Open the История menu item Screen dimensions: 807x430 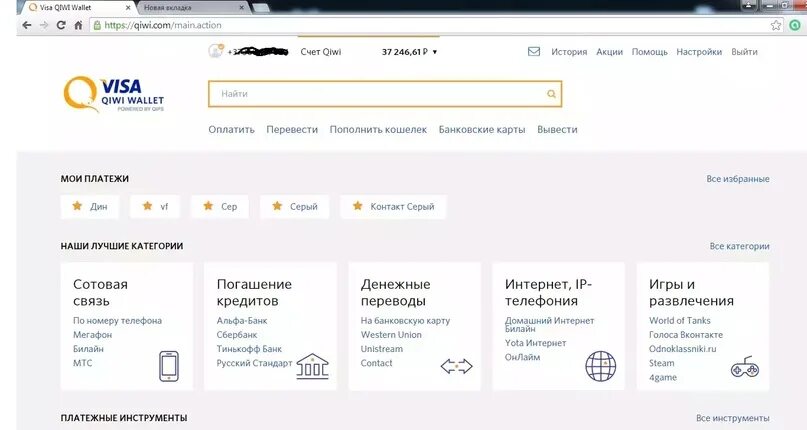click(569, 51)
